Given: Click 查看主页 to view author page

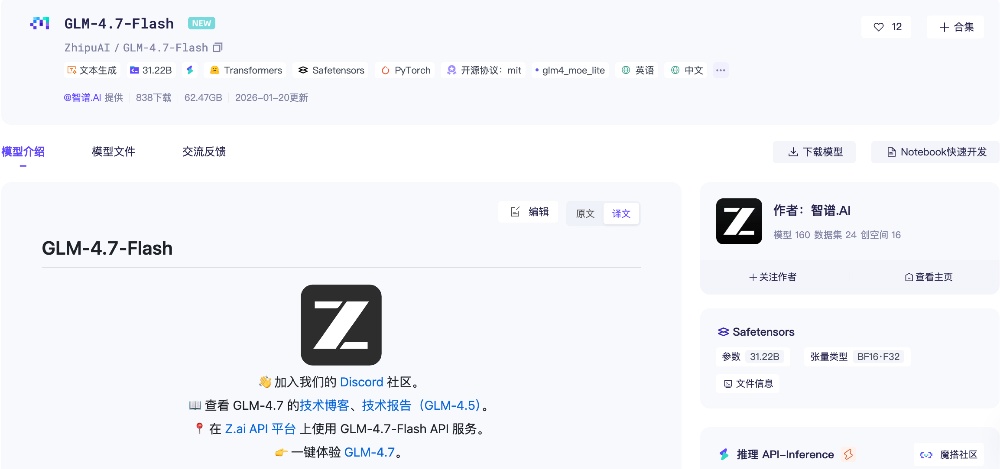Looking at the screenshot, I should (929, 277).
